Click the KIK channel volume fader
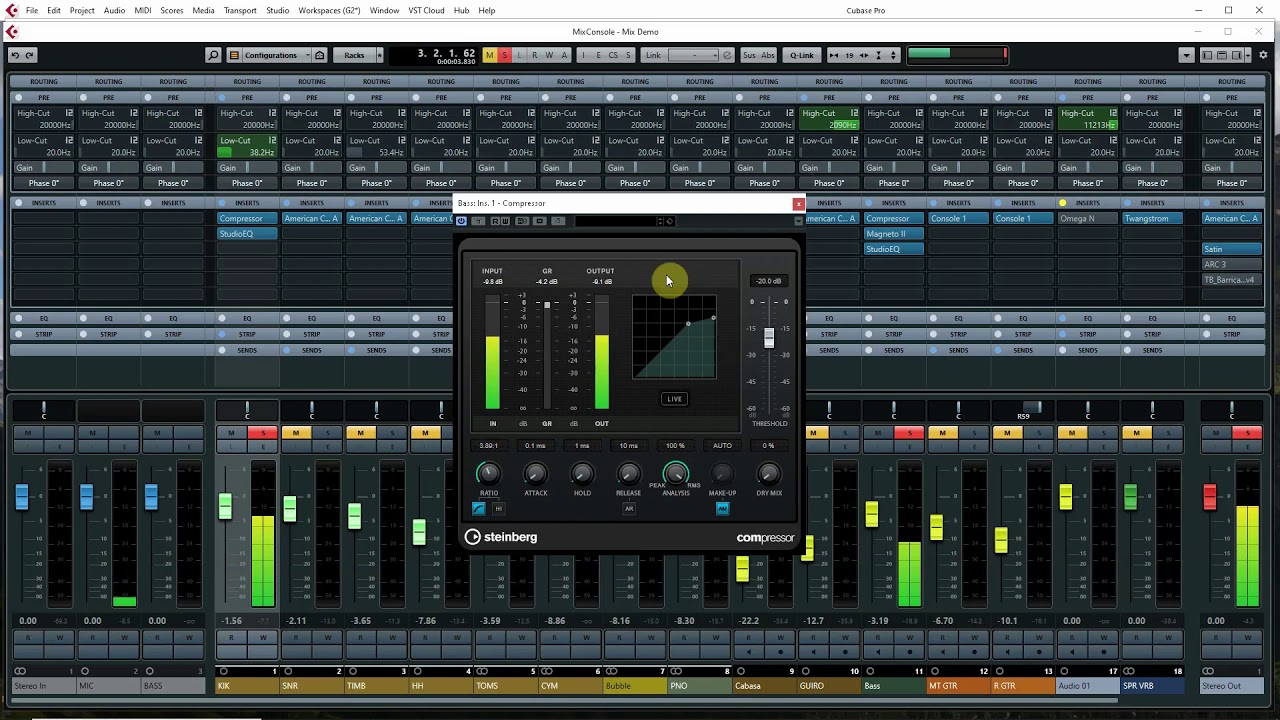 tap(225, 505)
